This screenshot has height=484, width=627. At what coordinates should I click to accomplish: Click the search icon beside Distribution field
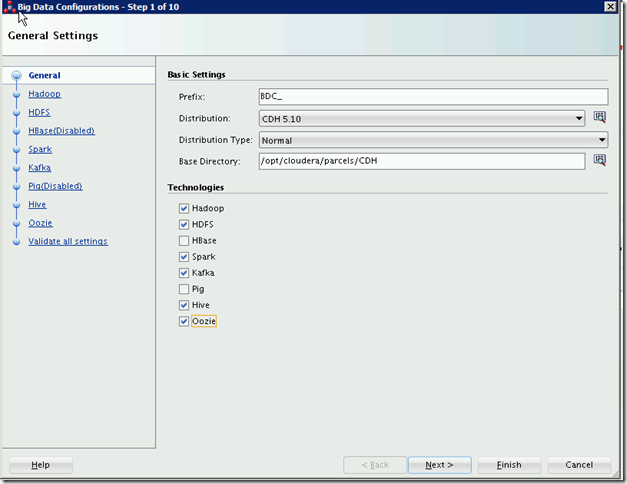[600, 118]
